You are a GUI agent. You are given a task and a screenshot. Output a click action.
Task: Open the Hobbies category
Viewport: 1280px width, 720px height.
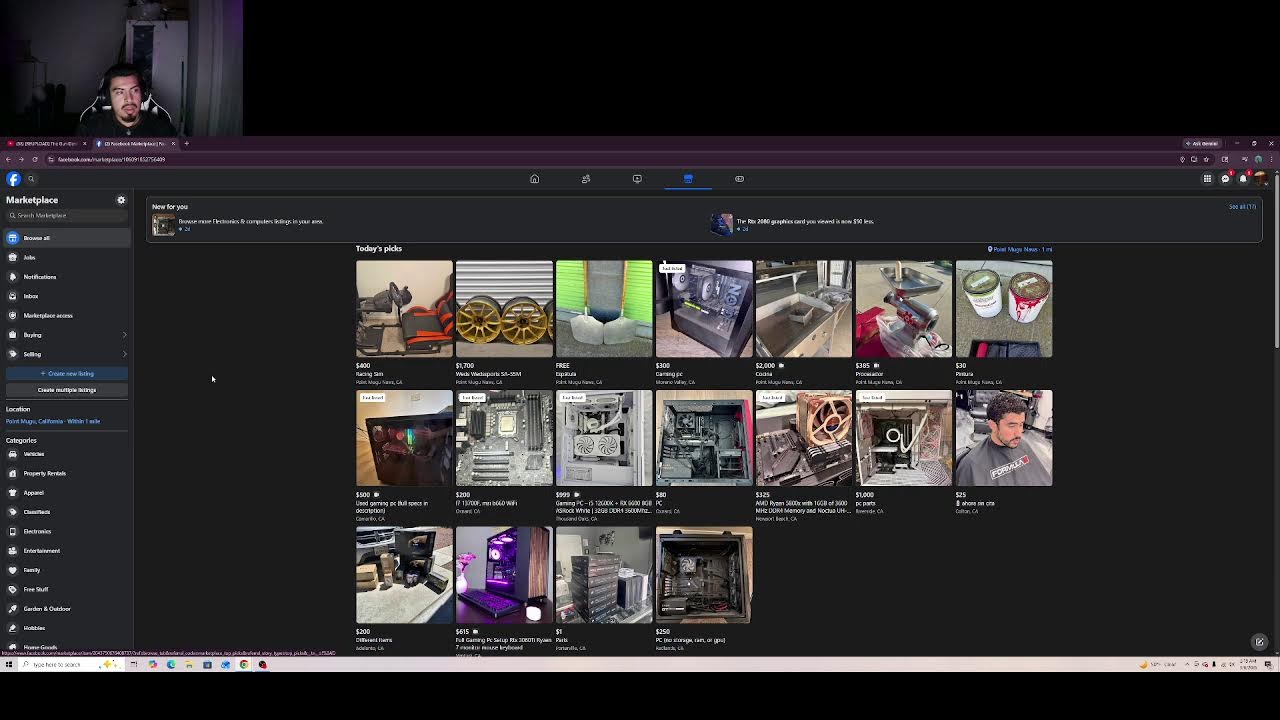point(66,628)
